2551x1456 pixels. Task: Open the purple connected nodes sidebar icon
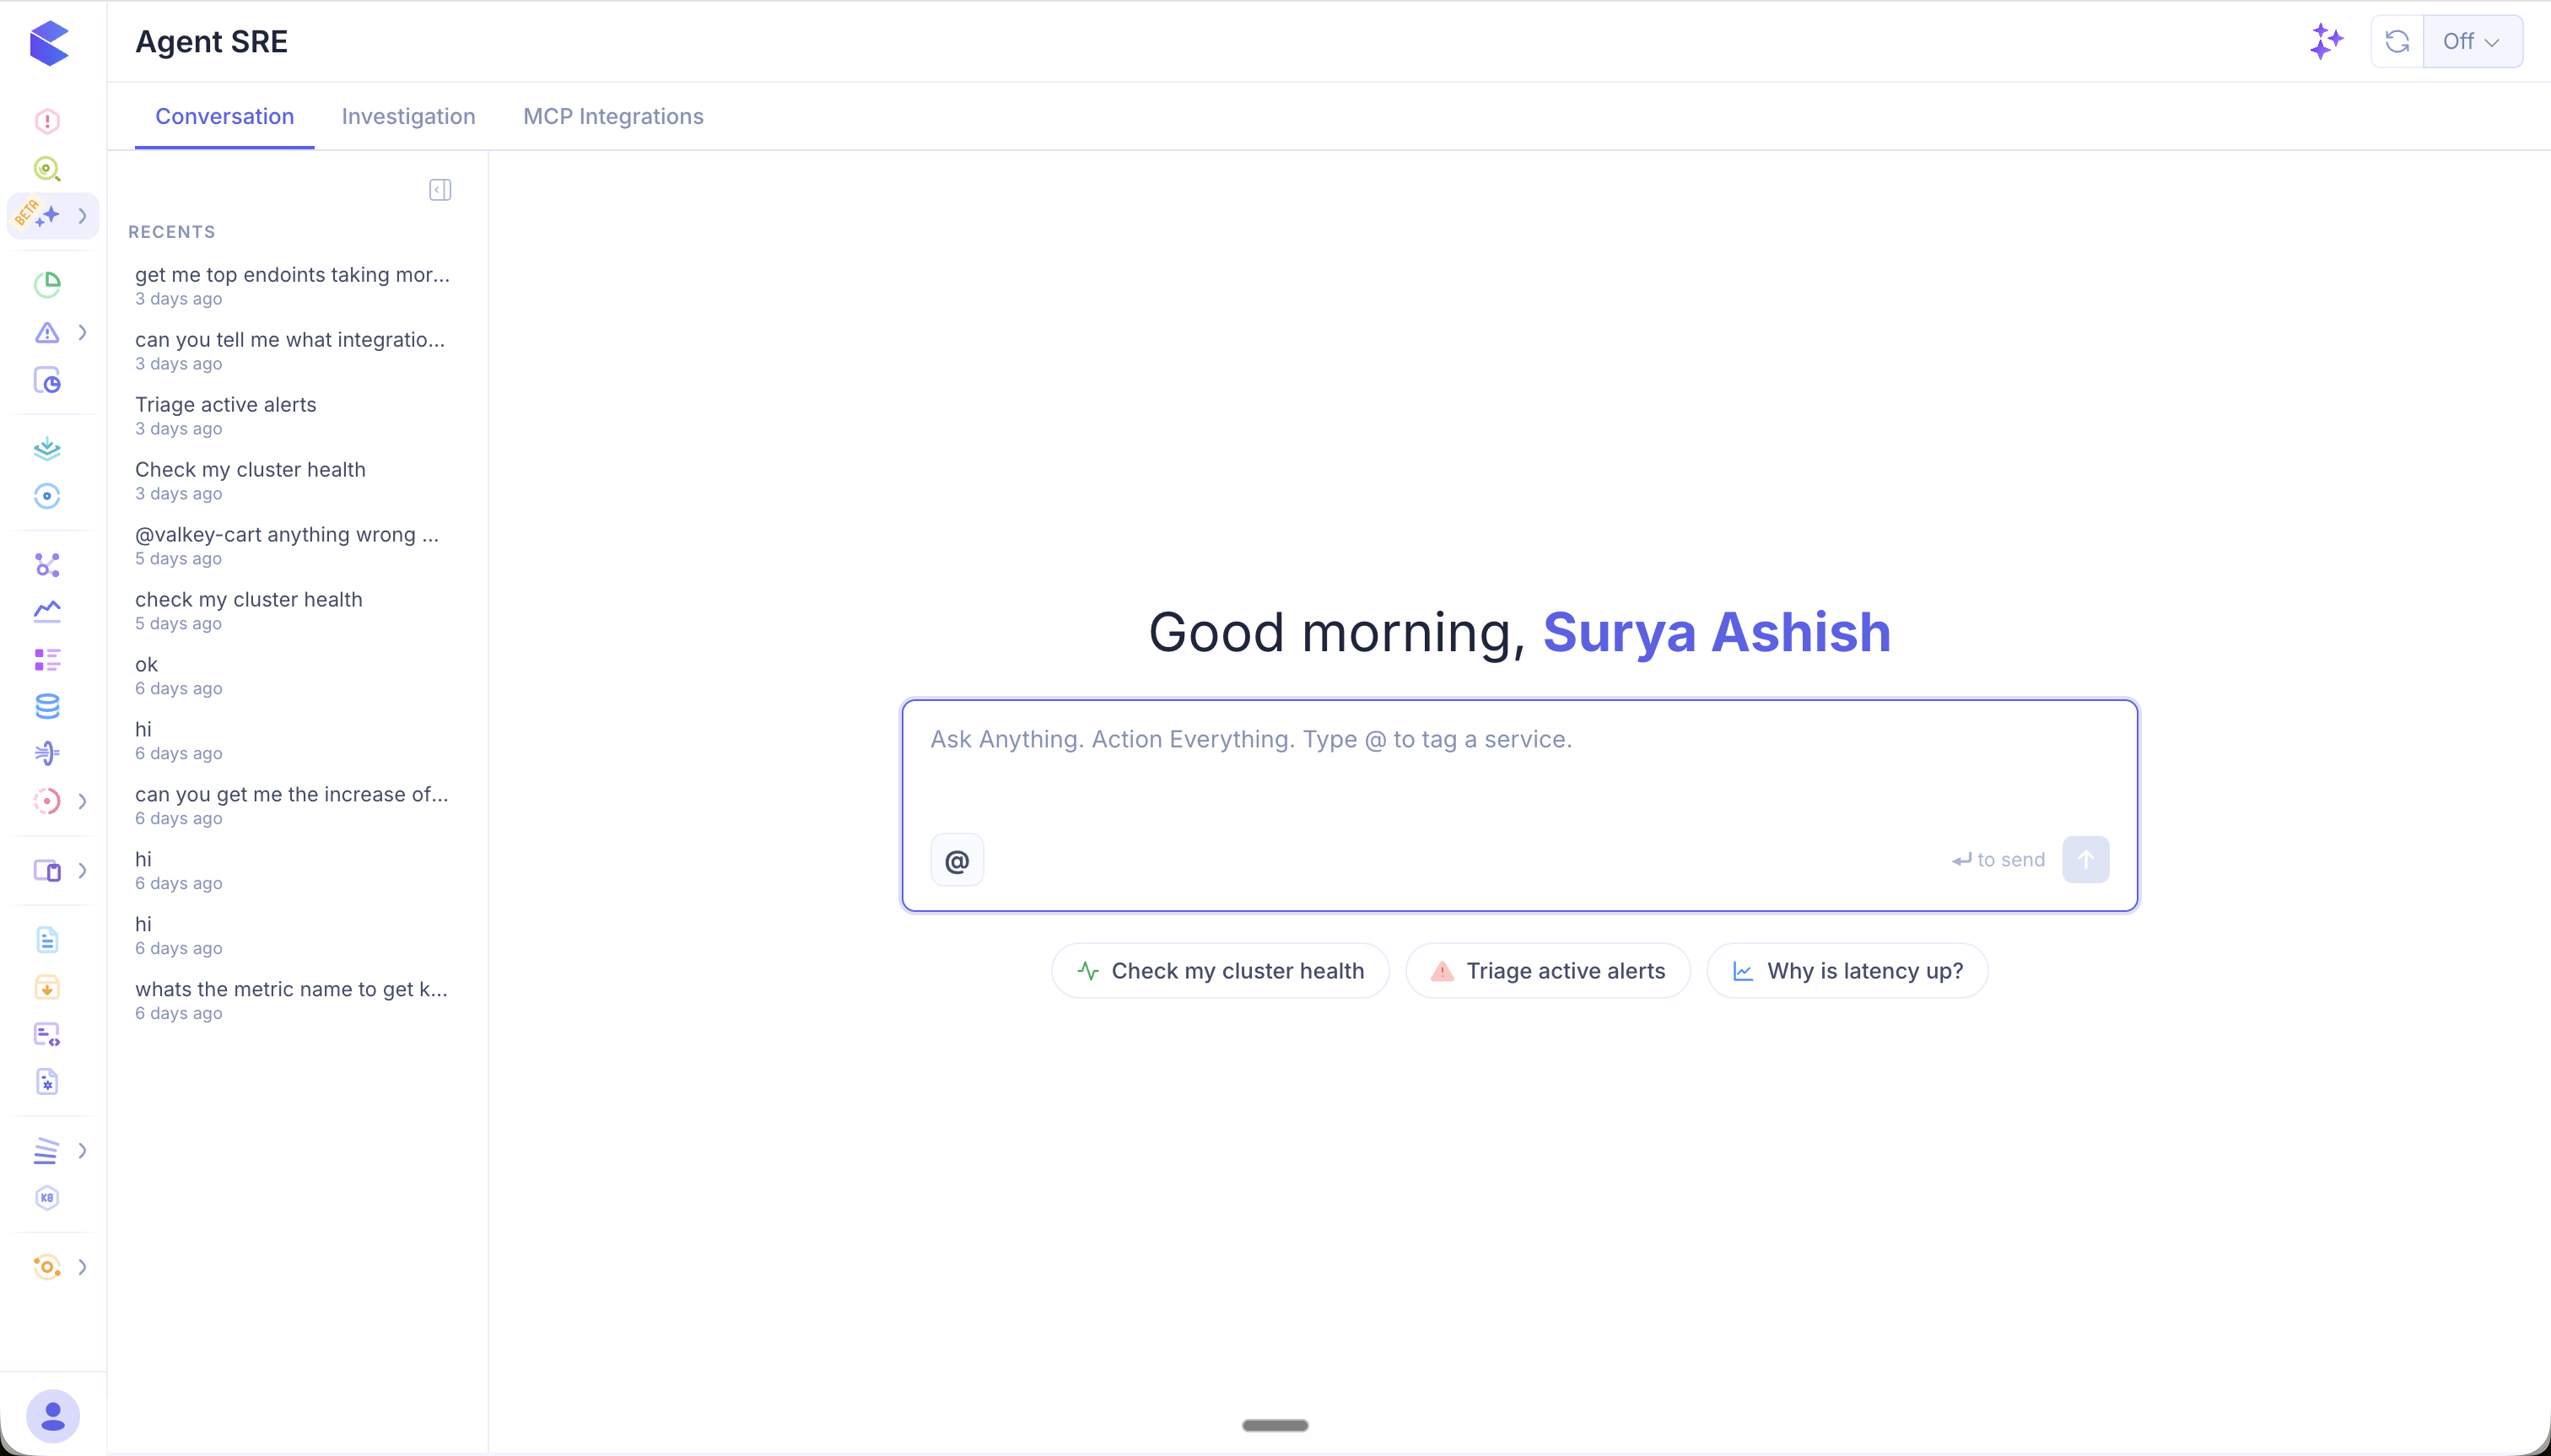(x=47, y=564)
